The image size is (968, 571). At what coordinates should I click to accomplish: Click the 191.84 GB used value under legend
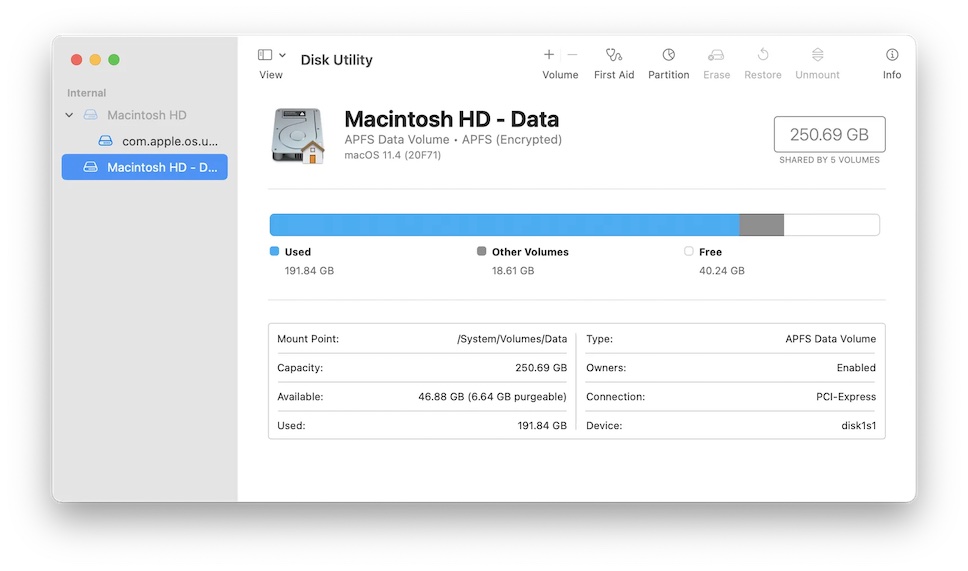309,270
